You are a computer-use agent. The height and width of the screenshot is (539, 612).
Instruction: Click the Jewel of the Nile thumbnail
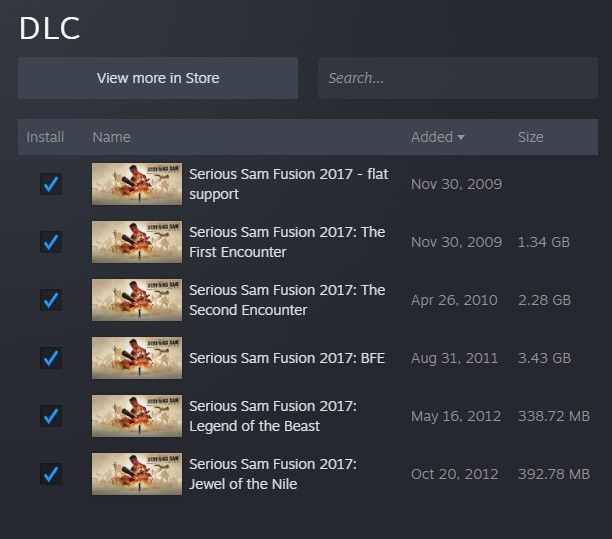137,474
